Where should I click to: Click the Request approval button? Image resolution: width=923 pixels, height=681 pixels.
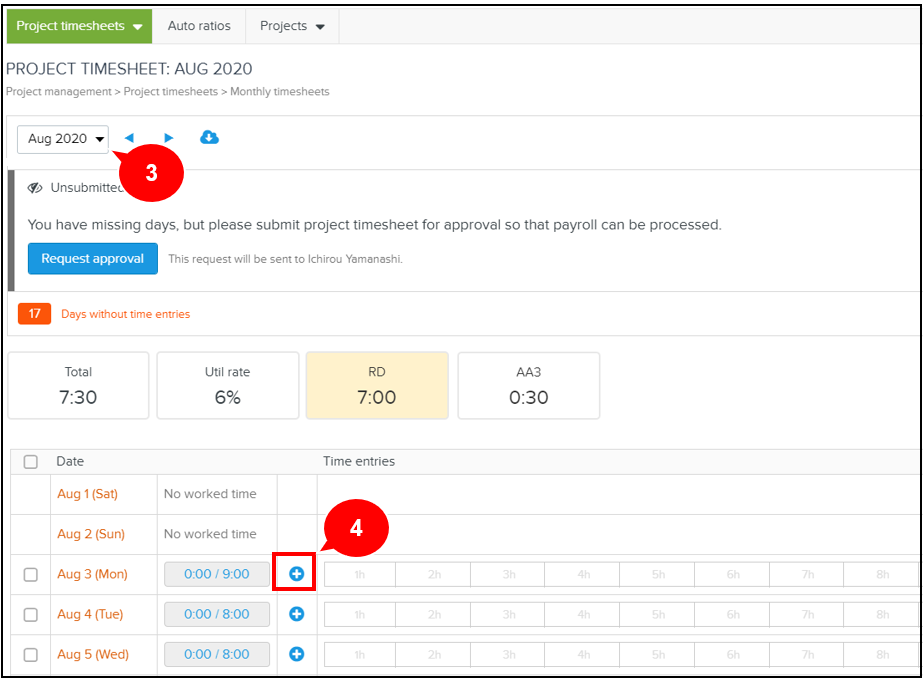[93, 258]
